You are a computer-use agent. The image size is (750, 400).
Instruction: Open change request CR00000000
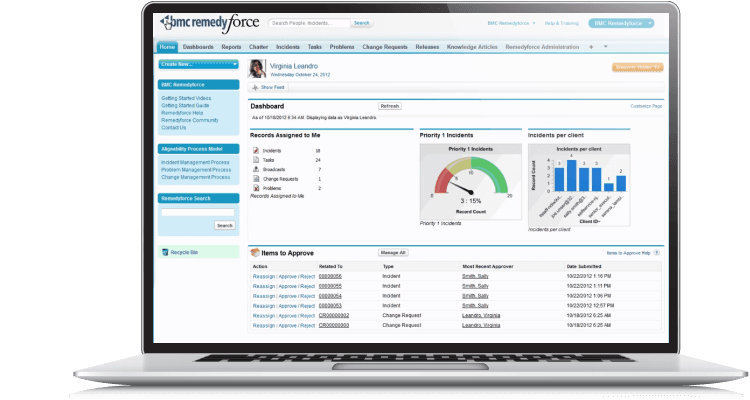[334, 325]
